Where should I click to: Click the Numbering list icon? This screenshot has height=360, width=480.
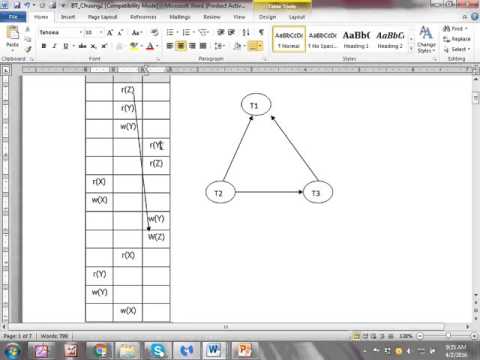click(186, 32)
